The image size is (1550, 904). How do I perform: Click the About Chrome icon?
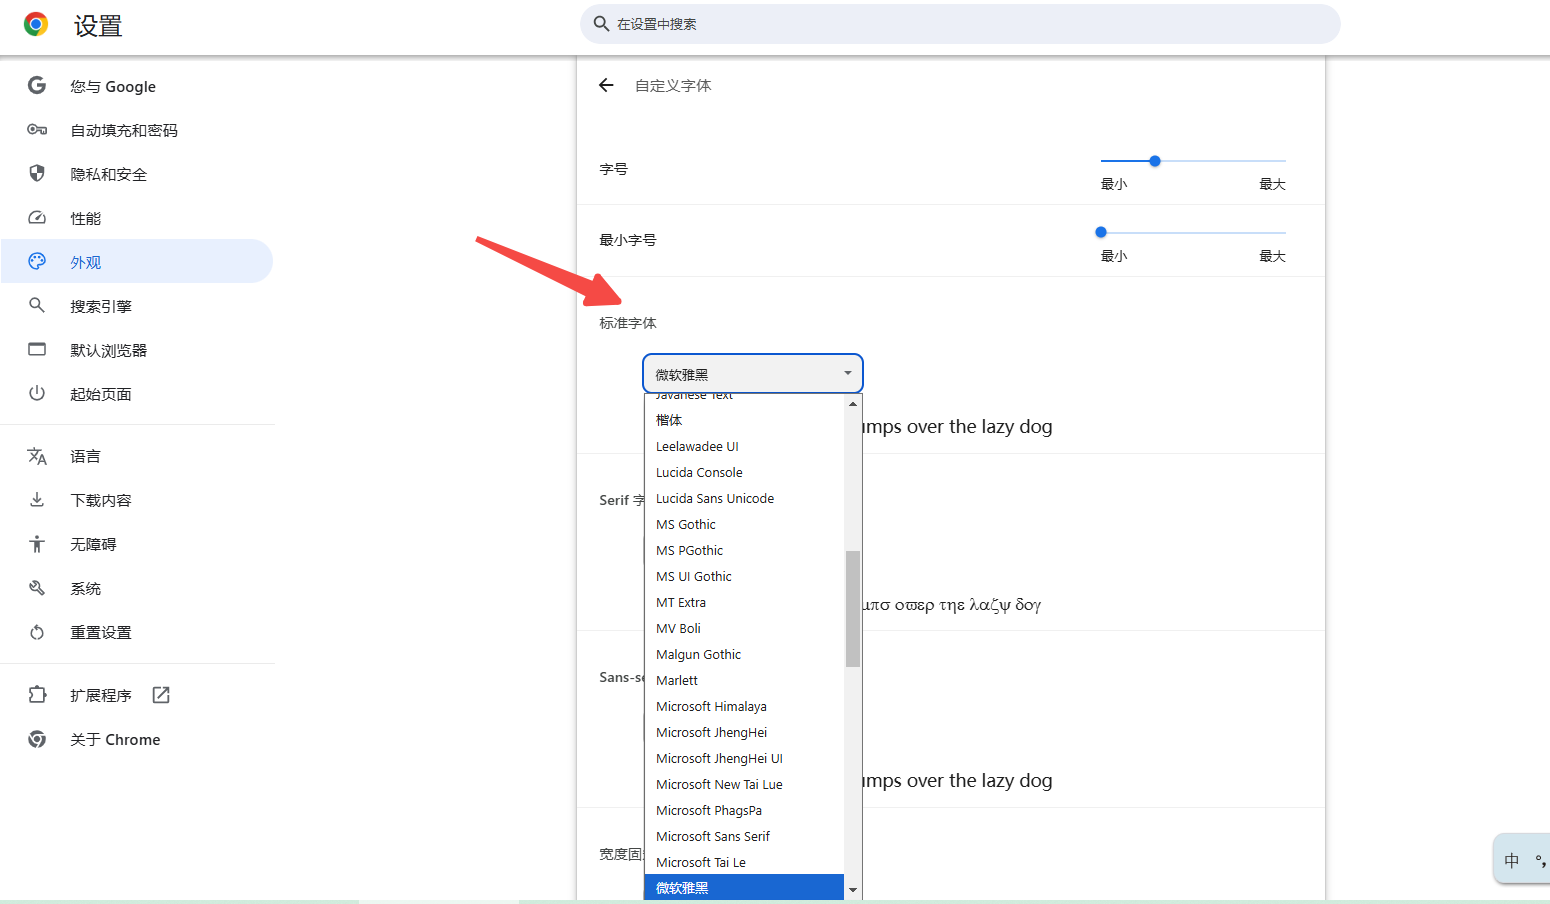[37, 739]
